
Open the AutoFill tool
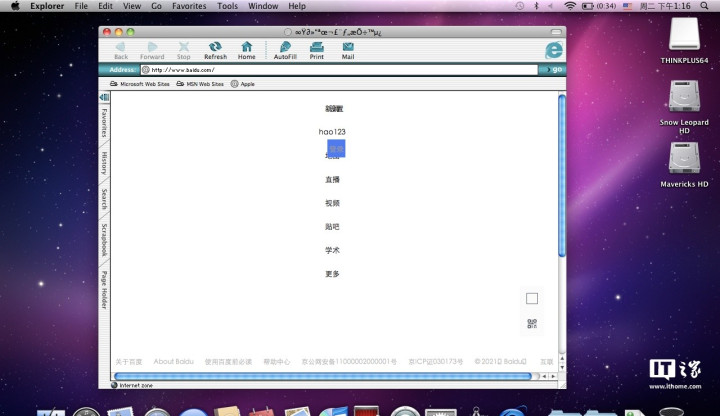pyautogui.click(x=285, y=51)
